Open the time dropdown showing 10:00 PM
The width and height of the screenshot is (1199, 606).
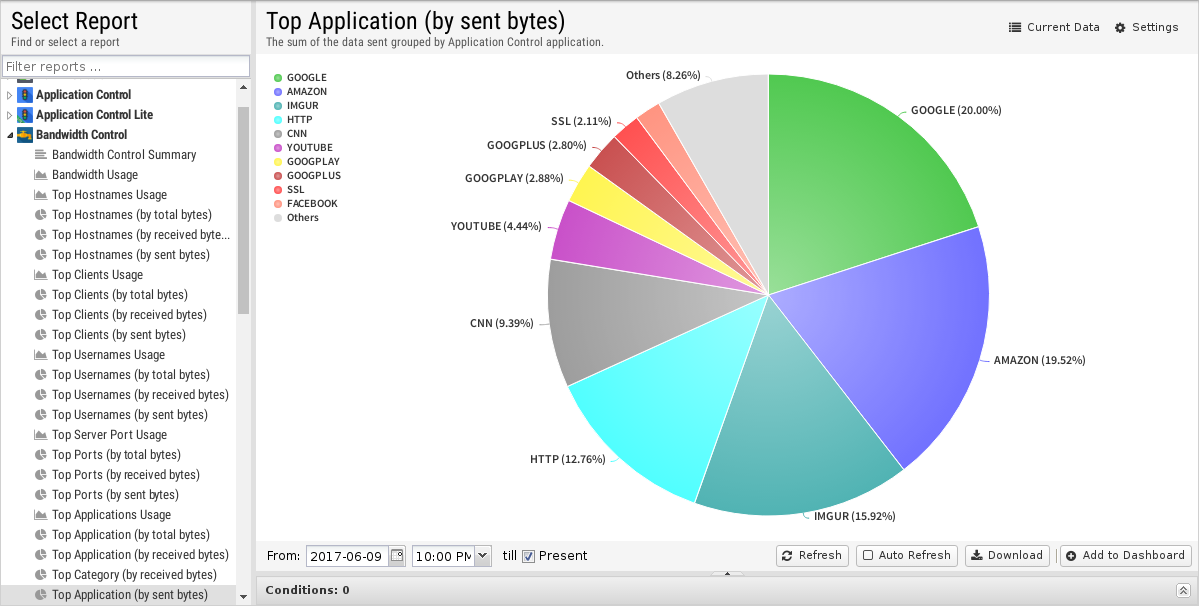[482, 556]
